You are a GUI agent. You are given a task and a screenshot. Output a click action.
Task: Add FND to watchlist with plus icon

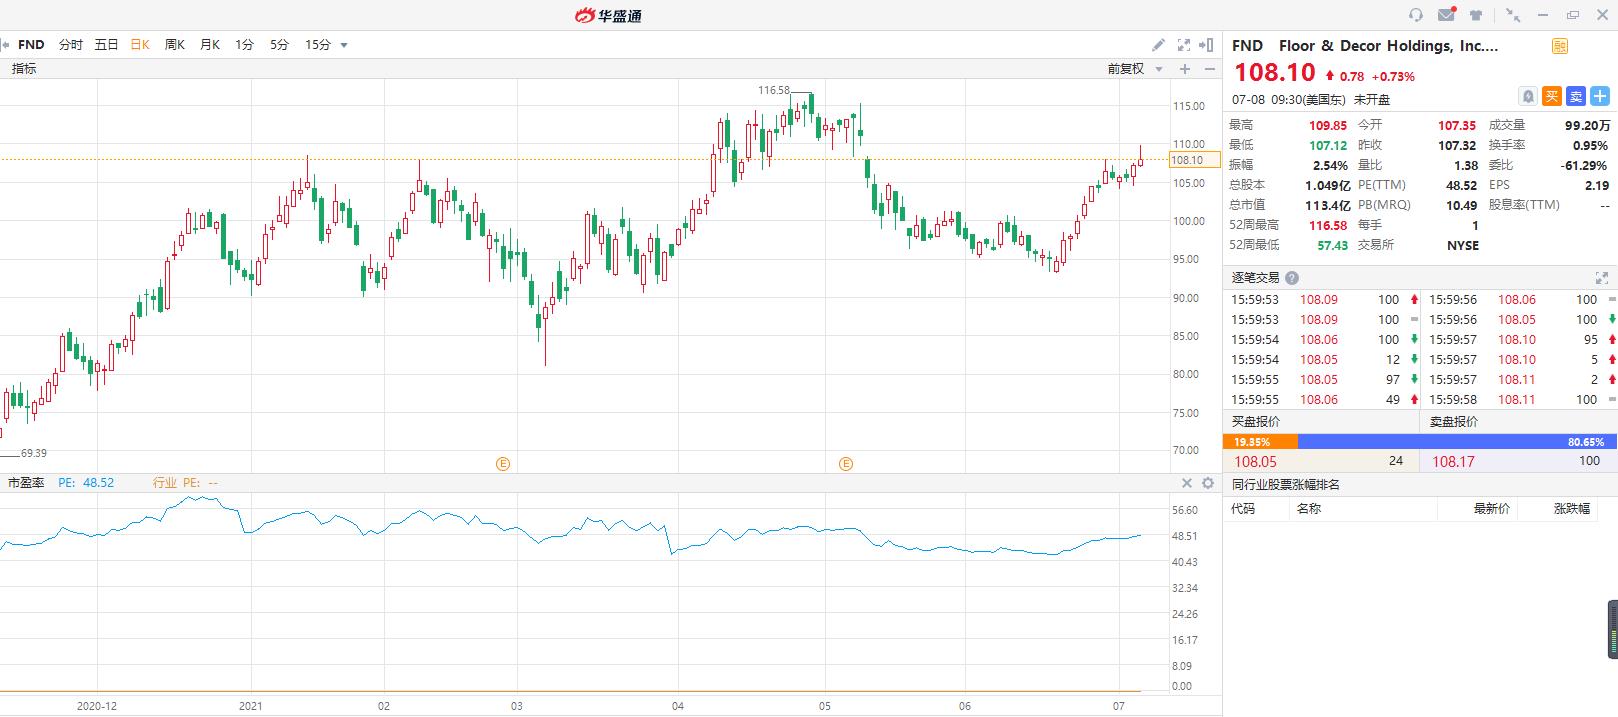(1600, 96)
